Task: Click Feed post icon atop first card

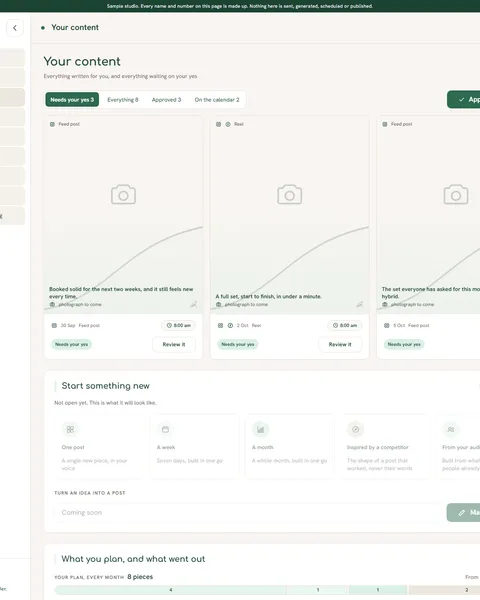Action: tap(52, 124)
